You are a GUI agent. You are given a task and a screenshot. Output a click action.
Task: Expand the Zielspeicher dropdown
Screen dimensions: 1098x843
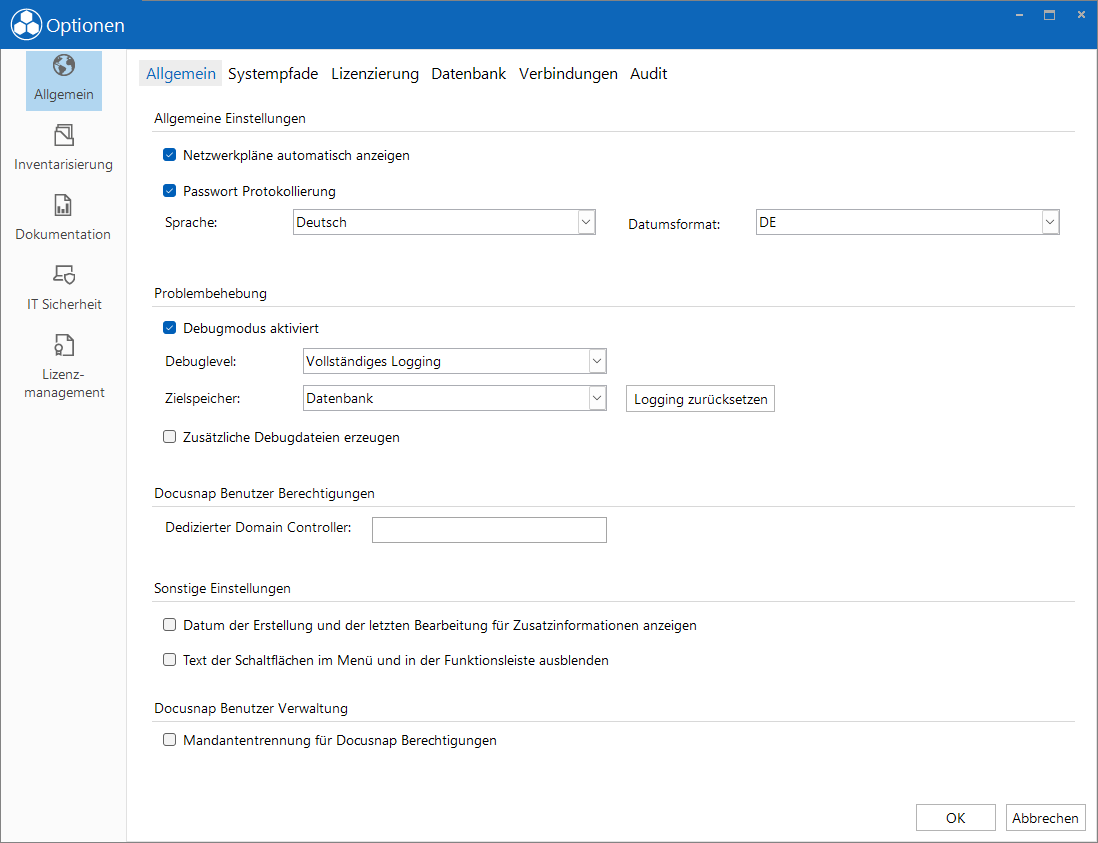[454, 398]
